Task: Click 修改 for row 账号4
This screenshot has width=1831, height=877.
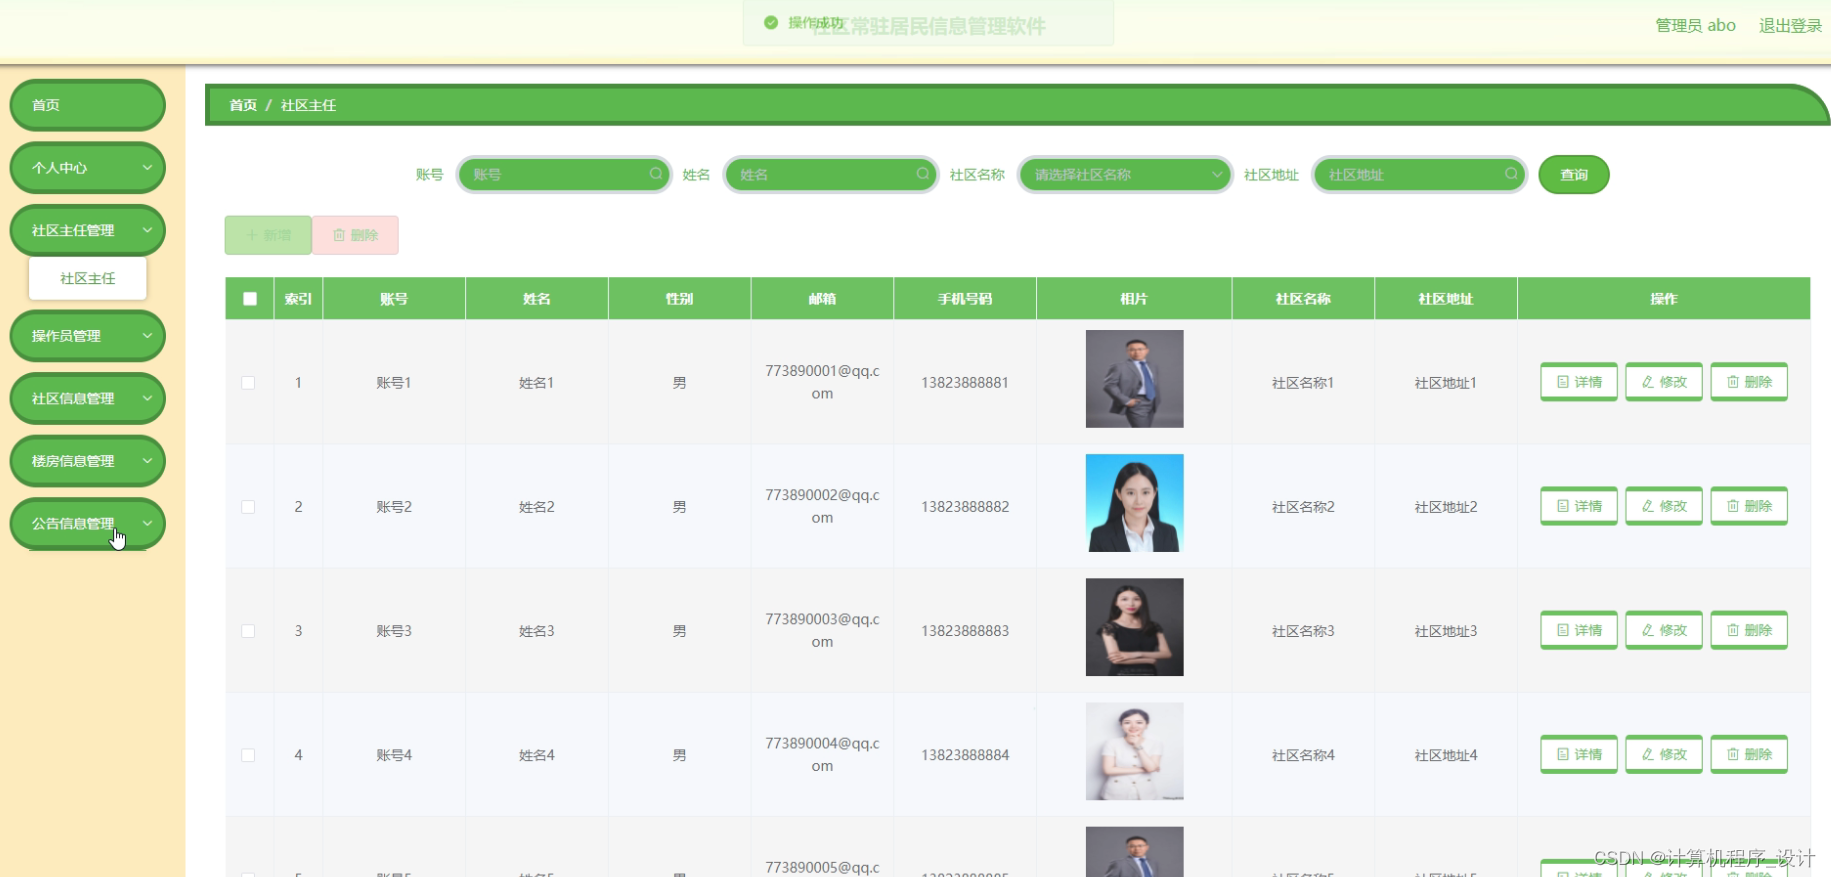Action: pos(1664,754)
